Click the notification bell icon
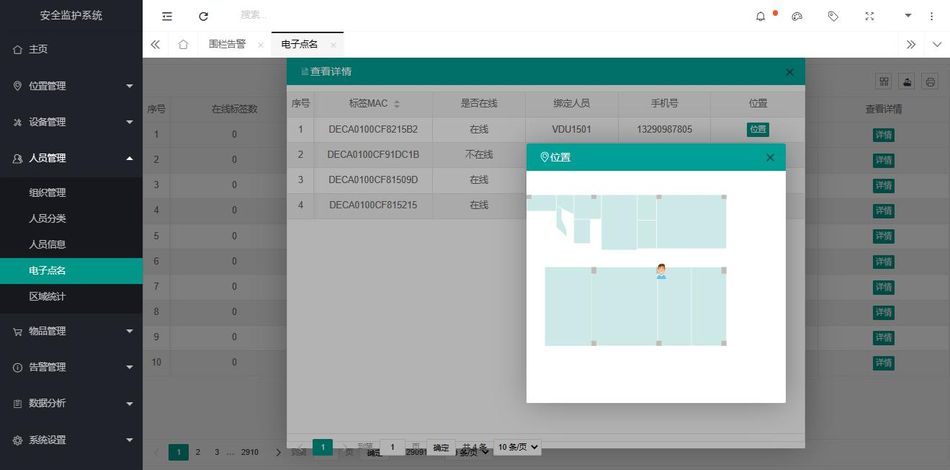 [761, 16]
